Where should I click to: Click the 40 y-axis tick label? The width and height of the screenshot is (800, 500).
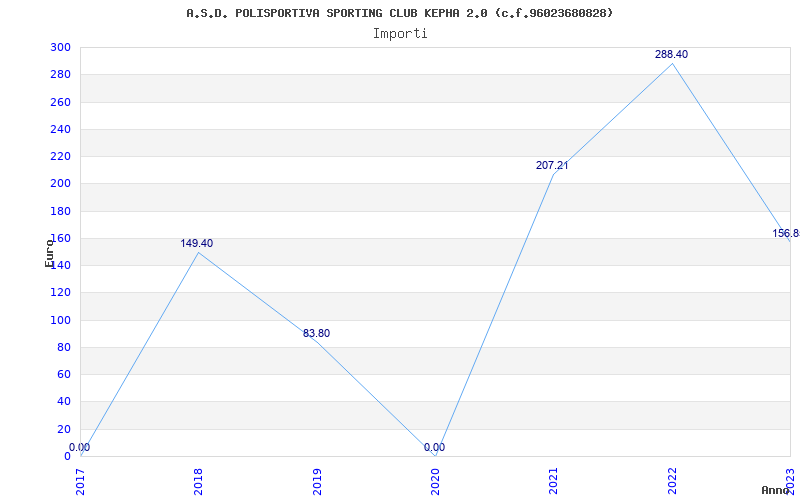coord(63,402)
